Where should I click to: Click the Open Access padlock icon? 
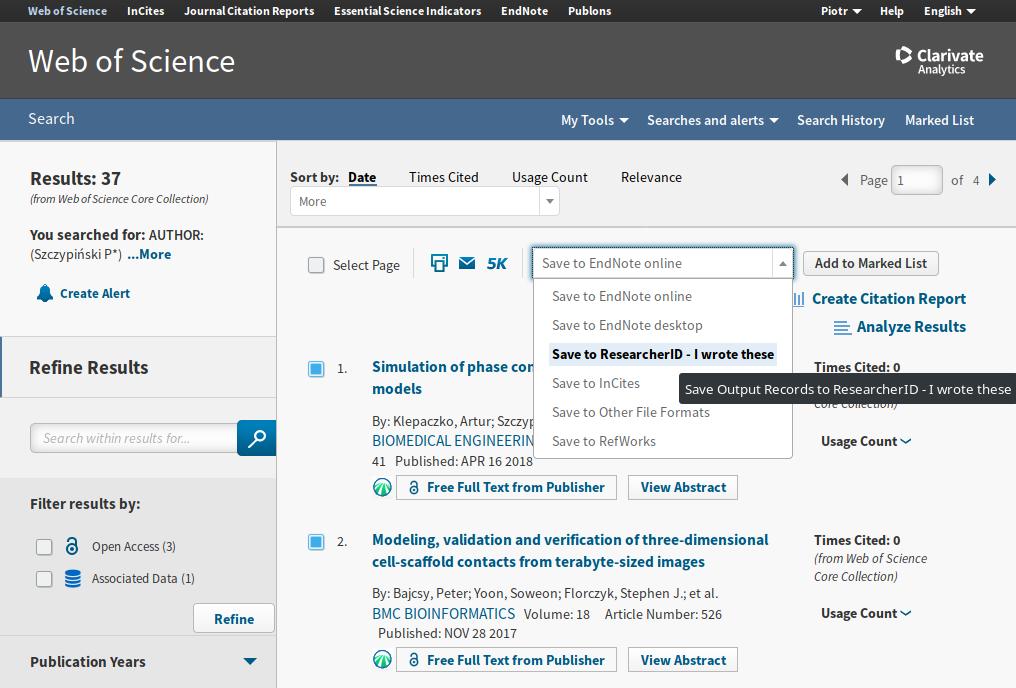click(x=72, y=546)
